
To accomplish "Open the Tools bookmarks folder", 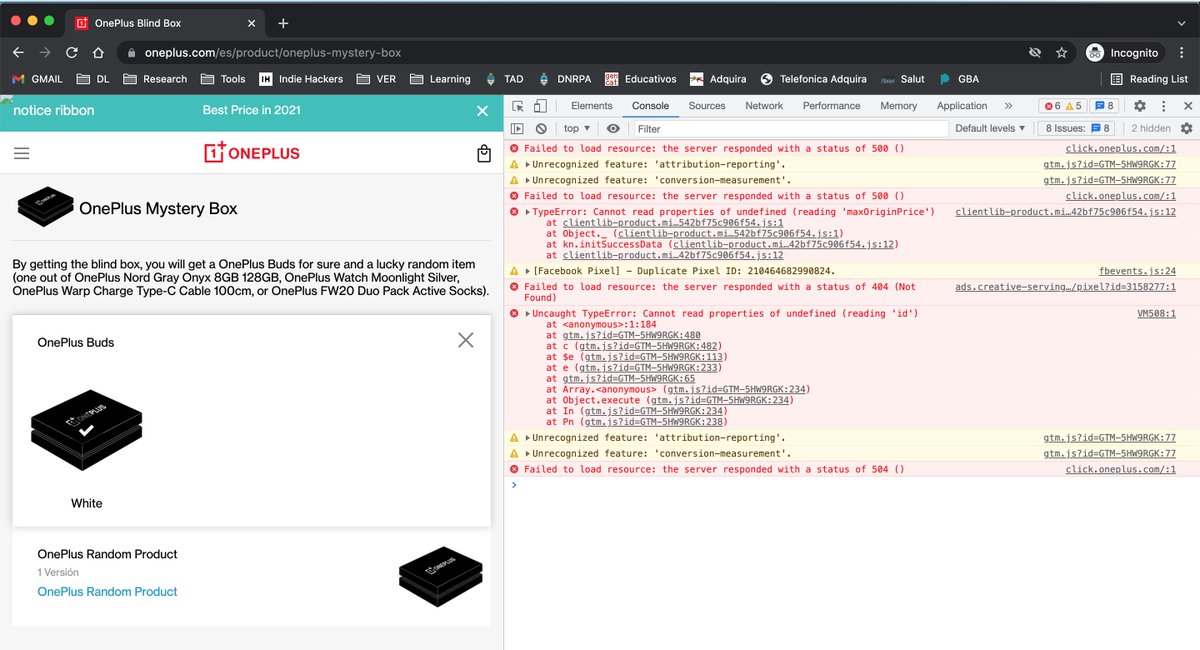I will pyautogui.click(x=222, y=79).
